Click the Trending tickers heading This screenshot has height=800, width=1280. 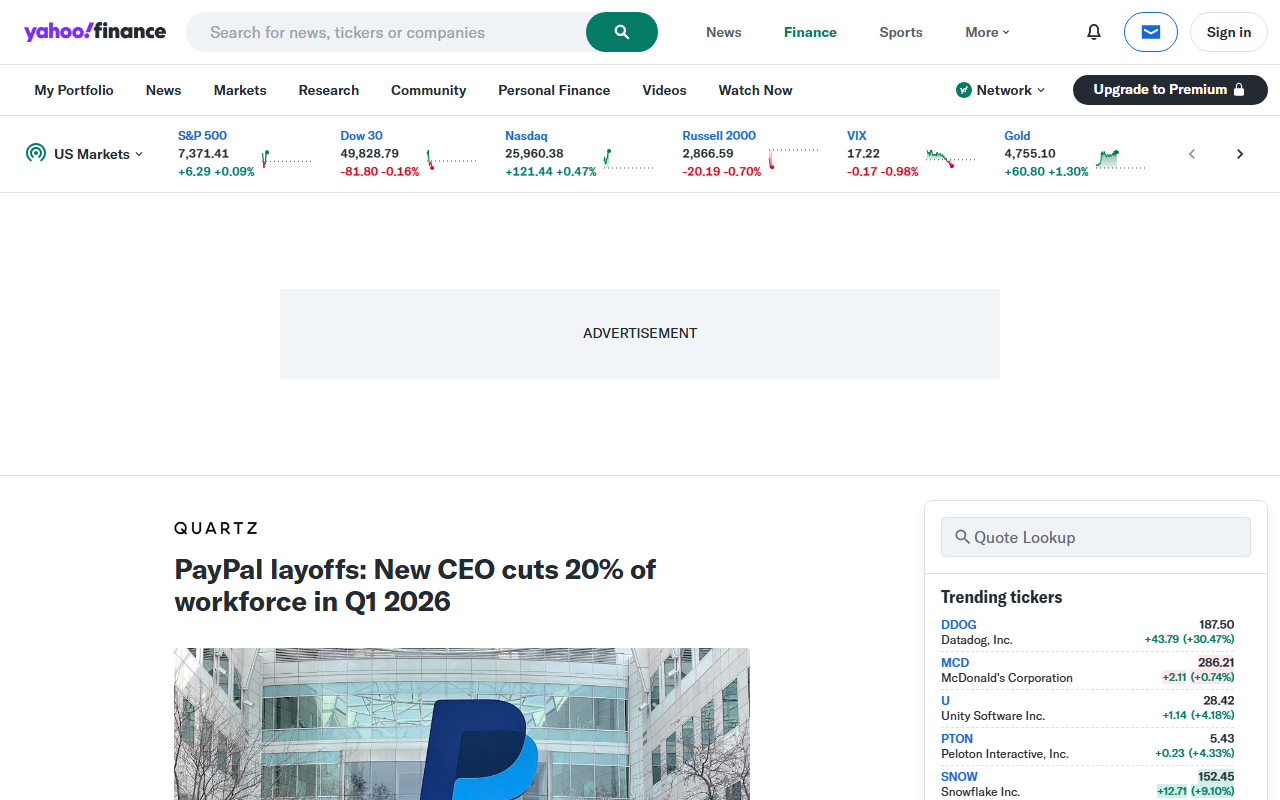[1001, 597]
